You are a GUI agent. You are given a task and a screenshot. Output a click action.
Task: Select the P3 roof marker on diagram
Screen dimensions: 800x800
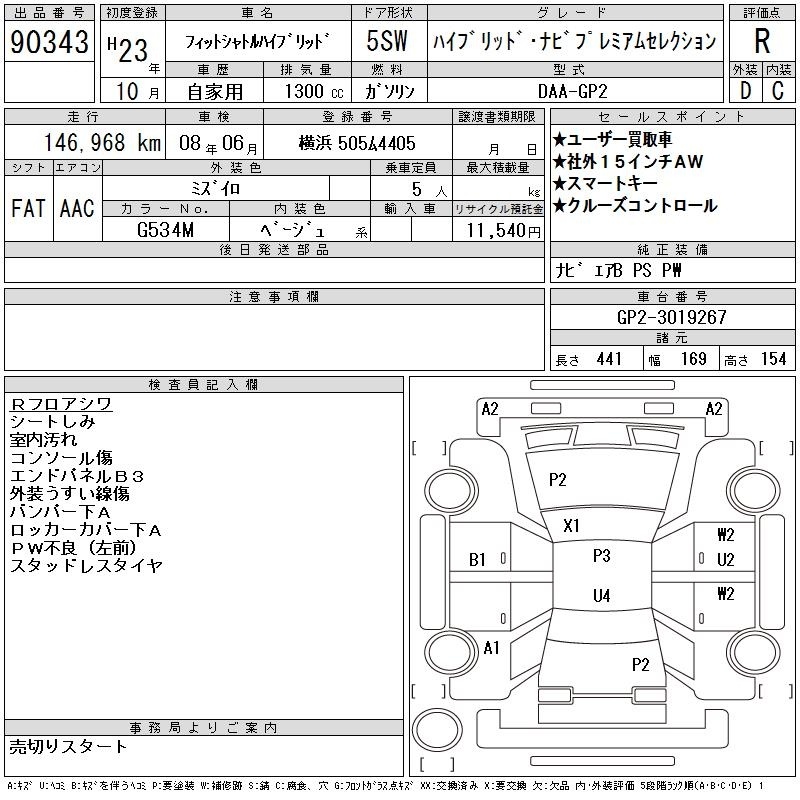[601, 556]
